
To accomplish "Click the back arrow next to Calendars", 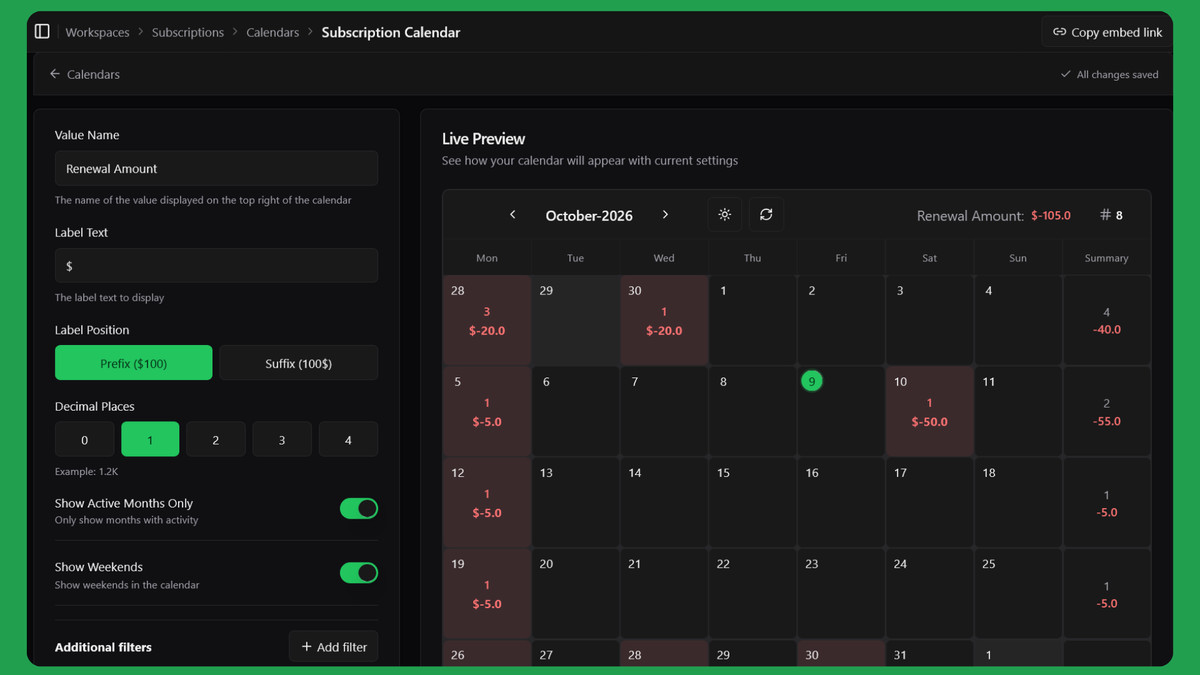I will coord(55,74).
